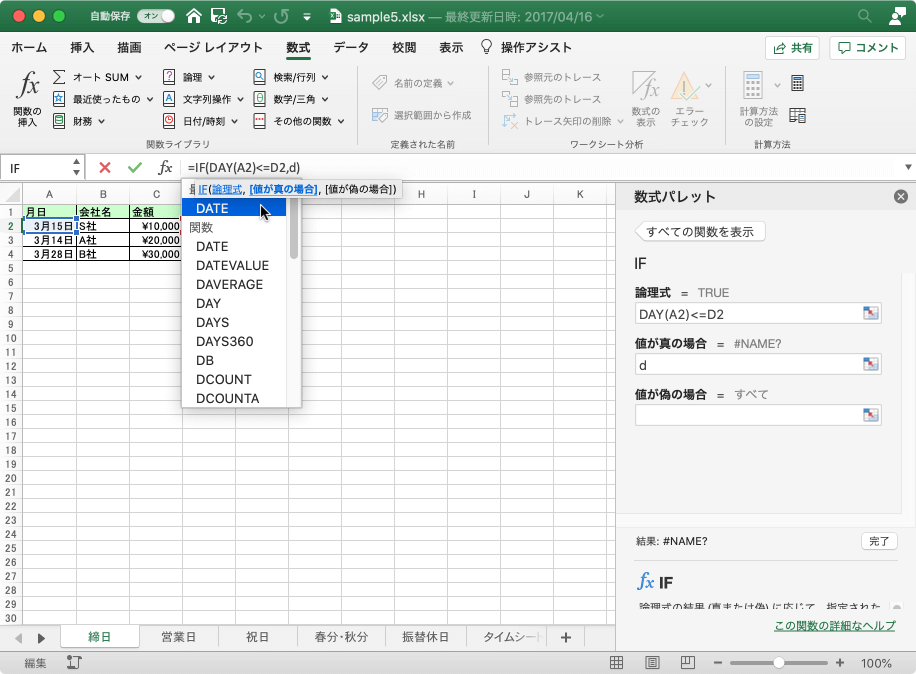Expand the formula bar chevron
Image resolution: width=916 pixels, height=674 pixels.
coord(908,168)
